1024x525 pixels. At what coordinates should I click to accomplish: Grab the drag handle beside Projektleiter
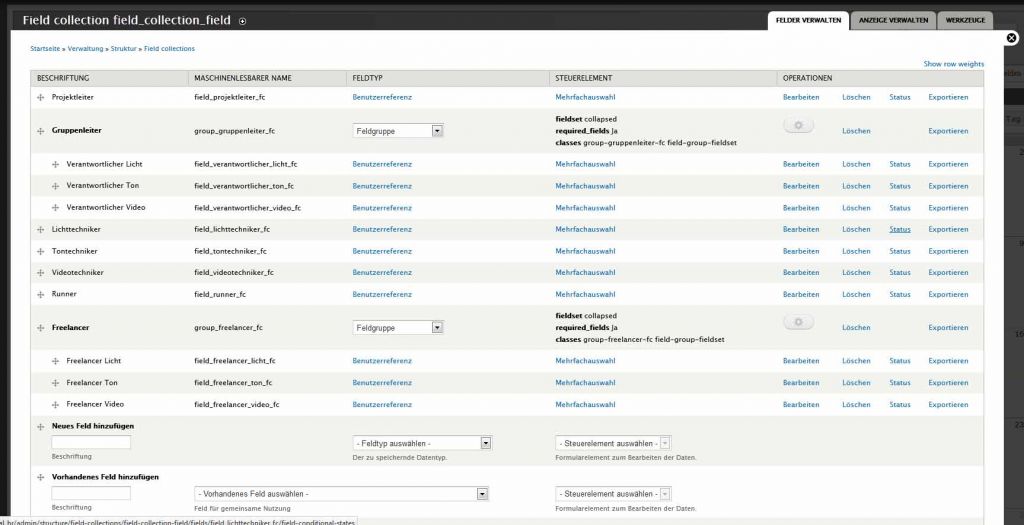pos(41,97)
